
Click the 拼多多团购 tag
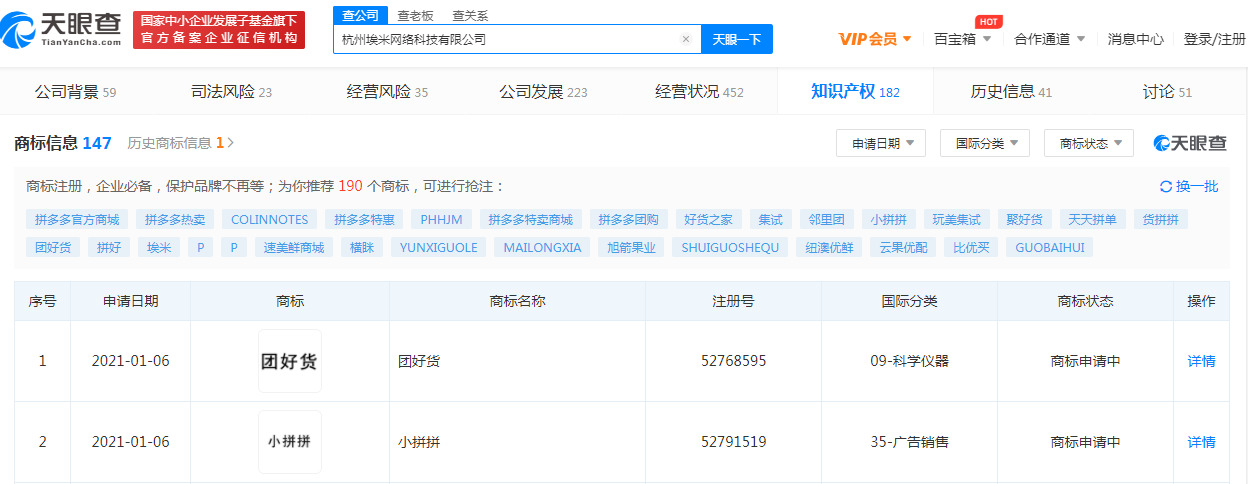(x=630, y=219)
